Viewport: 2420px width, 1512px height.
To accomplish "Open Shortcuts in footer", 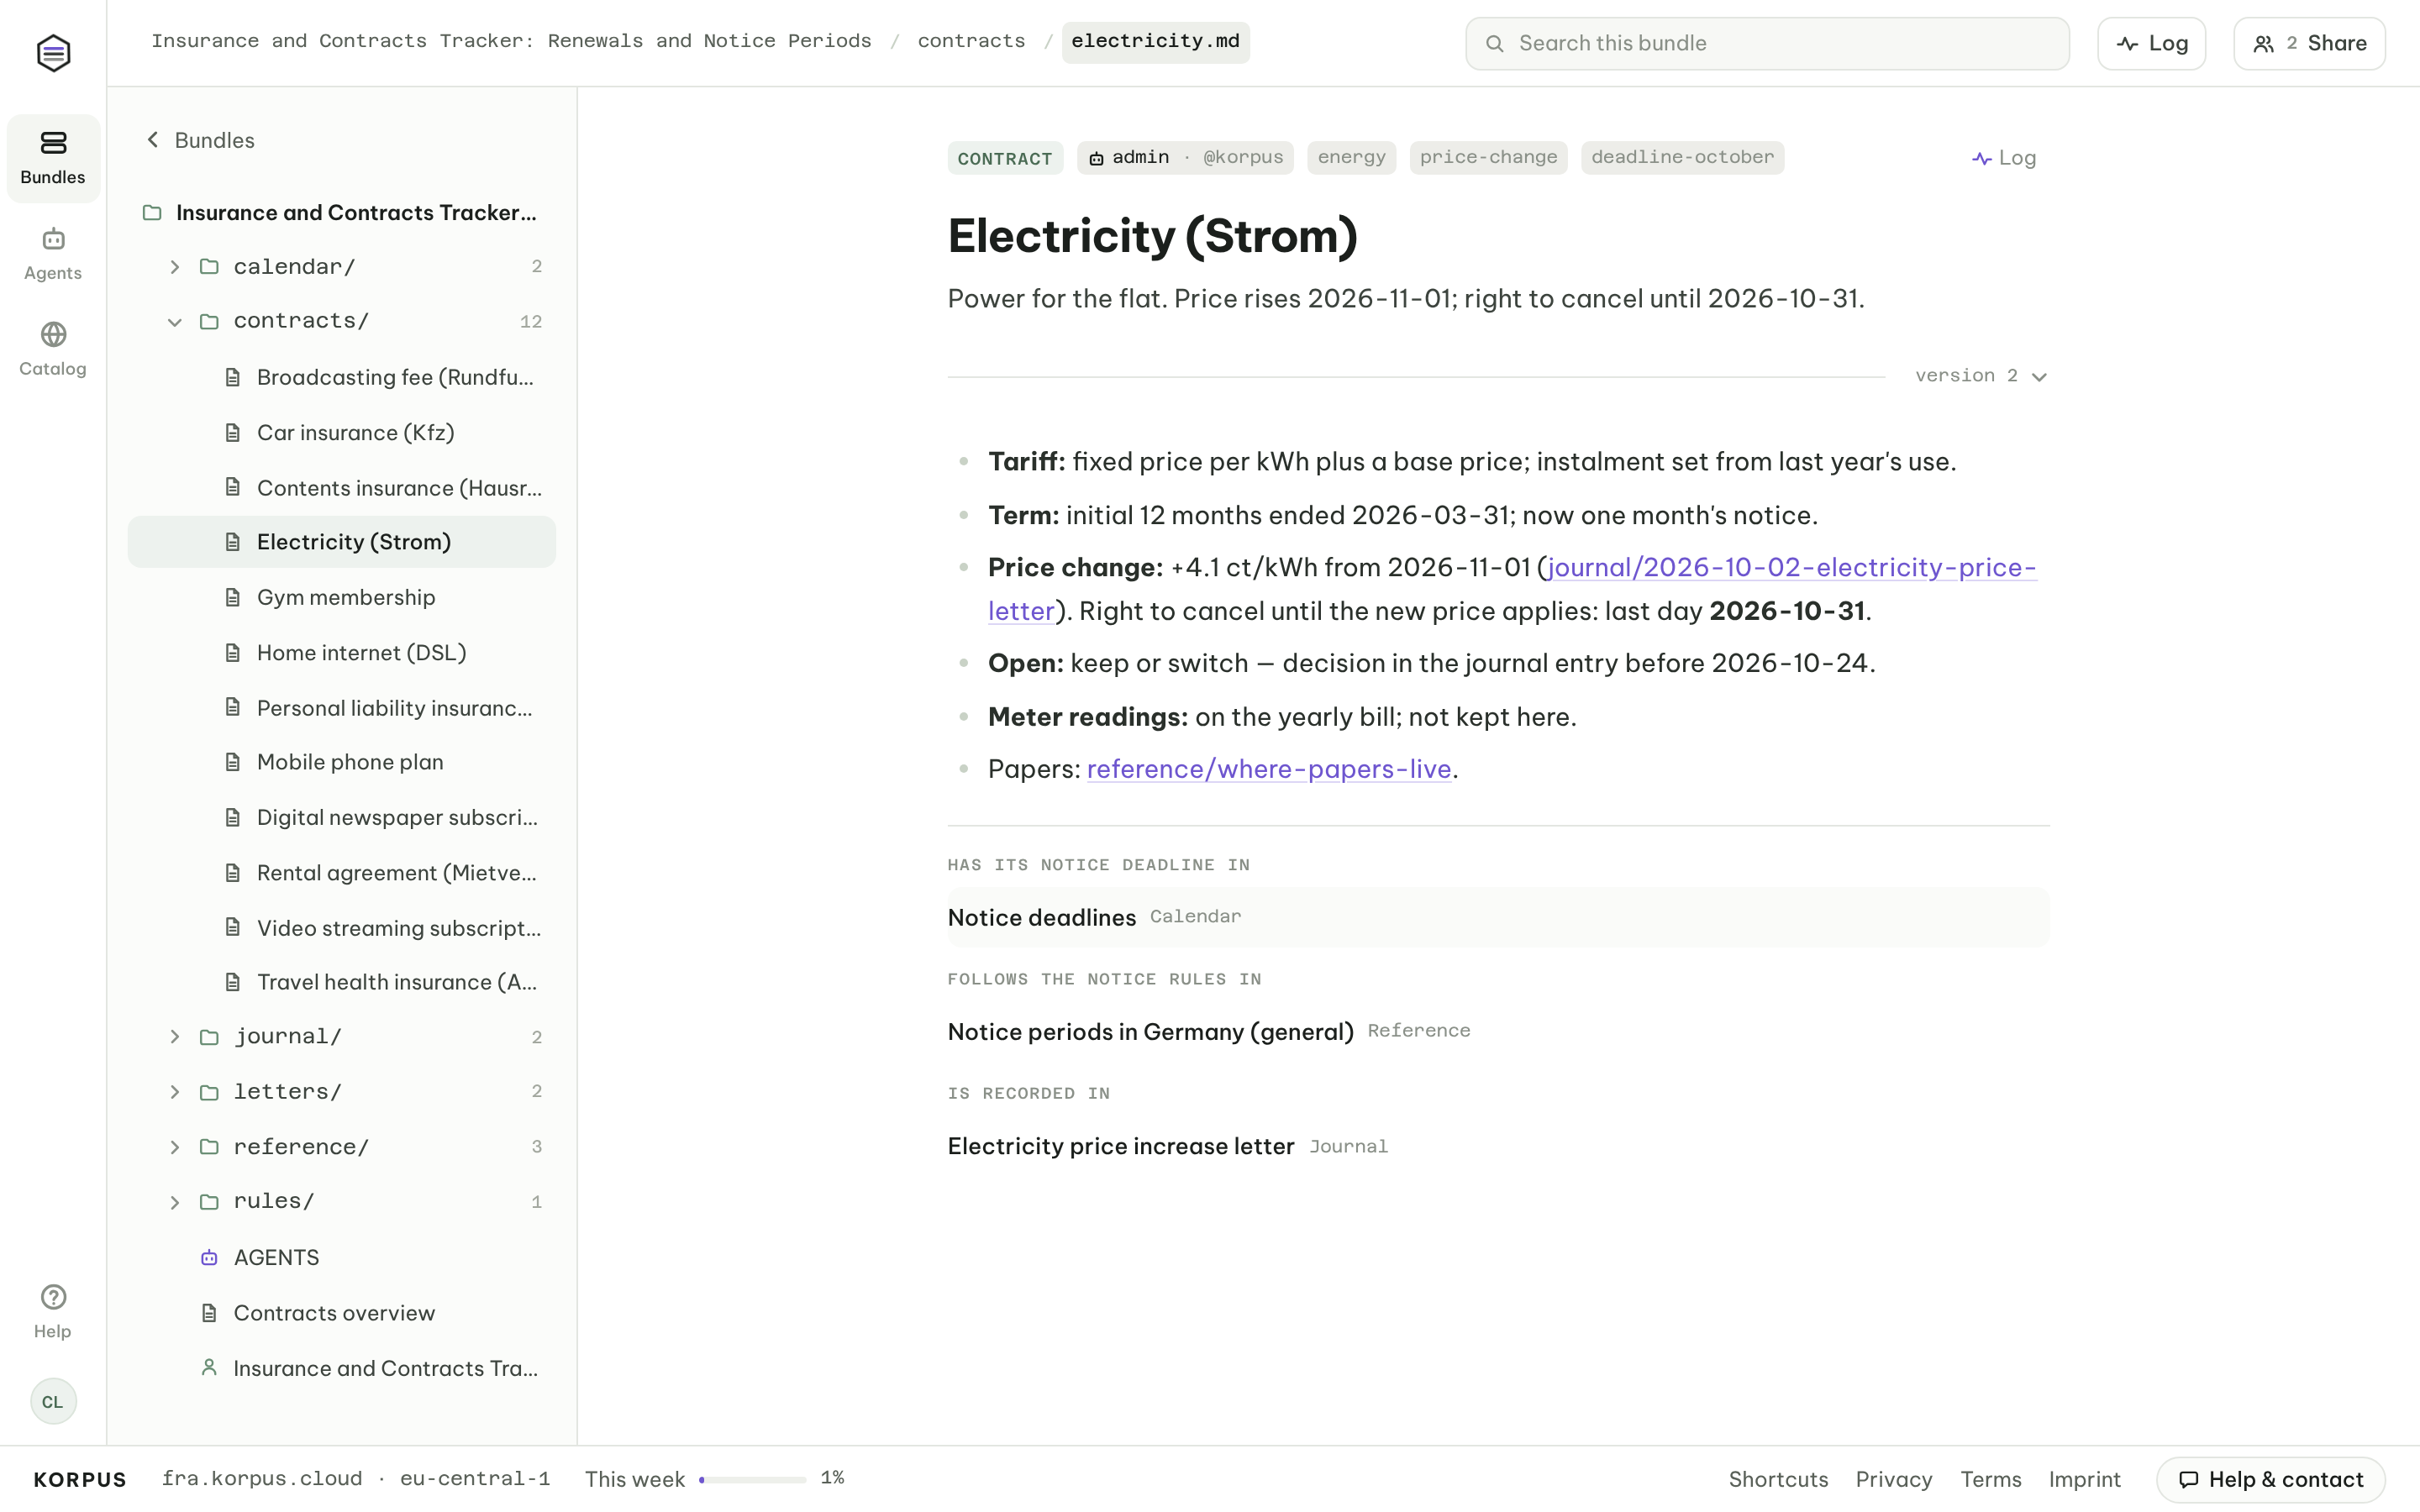I will [x=1778, y=1479].
